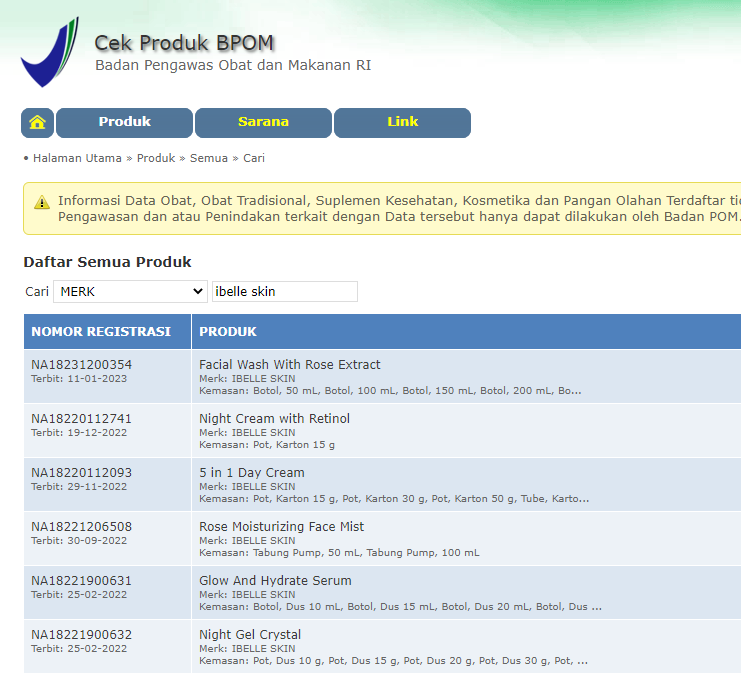Go to Halaman Utama breadcrumb

click(77, 158)
